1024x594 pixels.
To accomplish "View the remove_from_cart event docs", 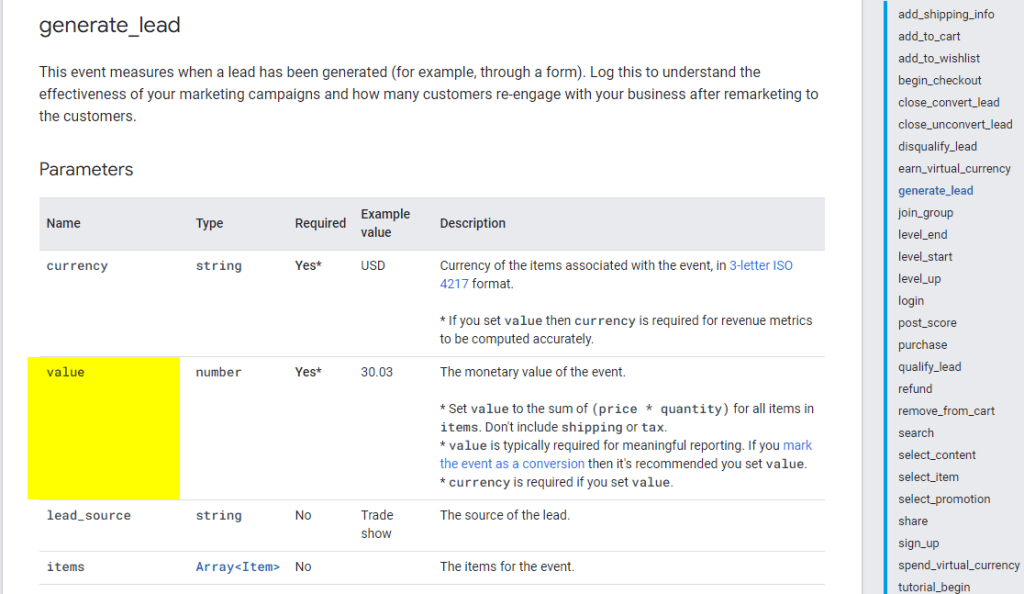I will pos(946,410).
